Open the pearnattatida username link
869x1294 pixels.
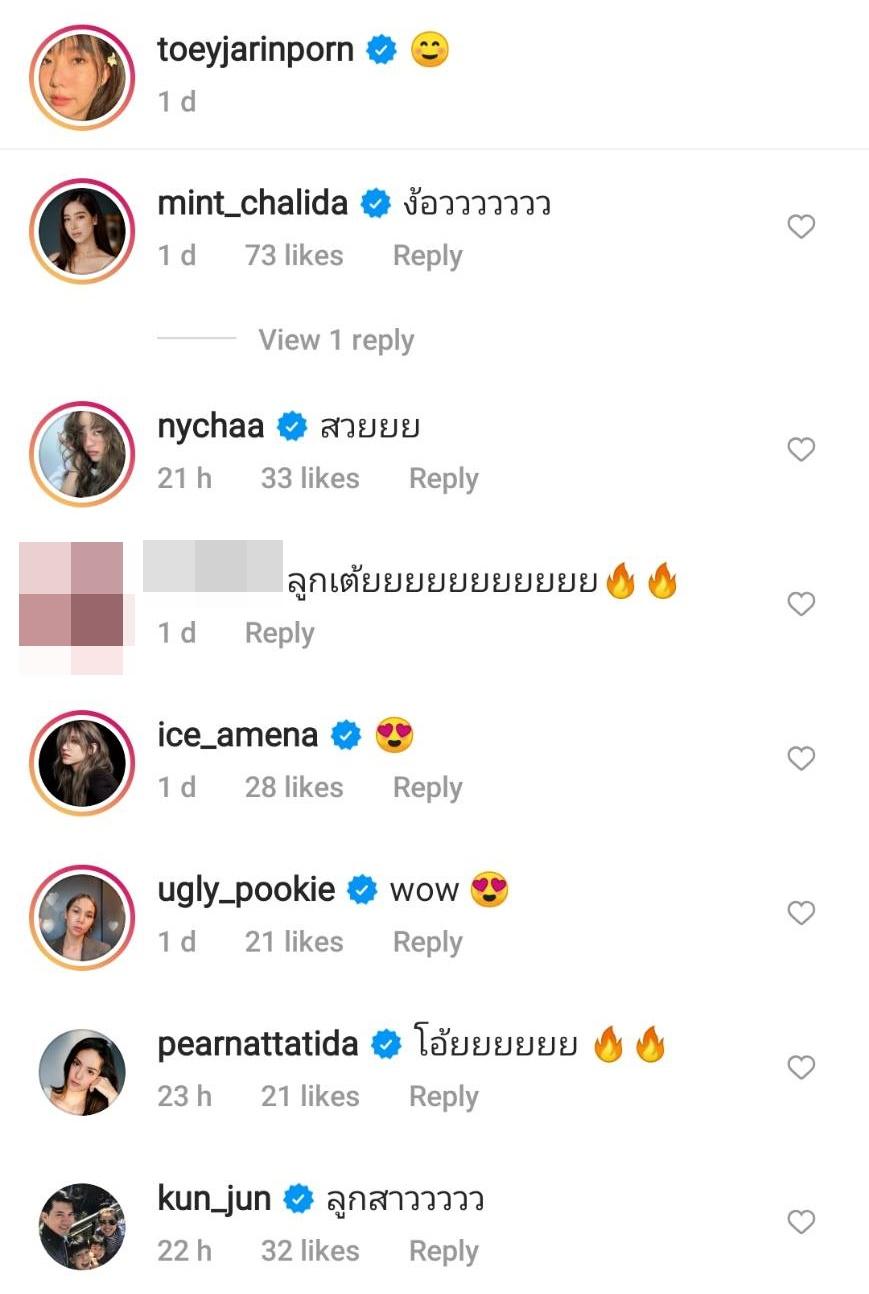pyautogui.click(x=258, y=1045)
